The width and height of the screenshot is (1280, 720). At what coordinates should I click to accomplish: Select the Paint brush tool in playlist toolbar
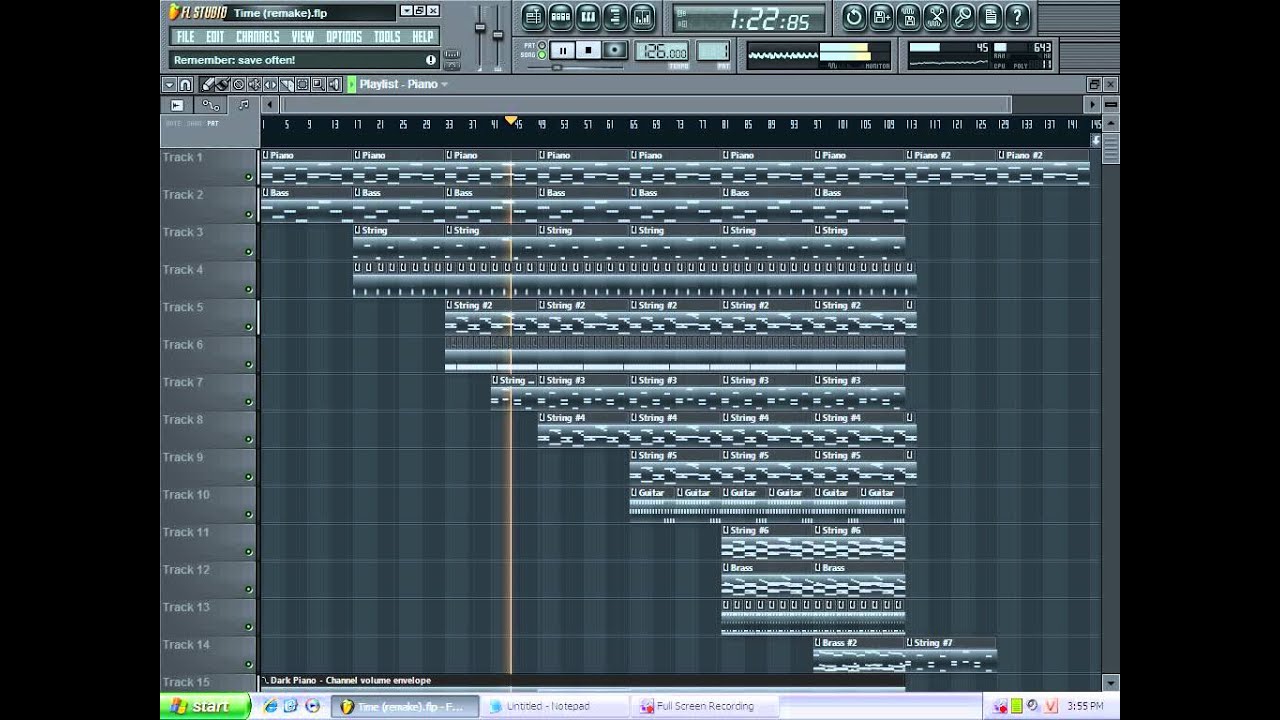point(222,85)
